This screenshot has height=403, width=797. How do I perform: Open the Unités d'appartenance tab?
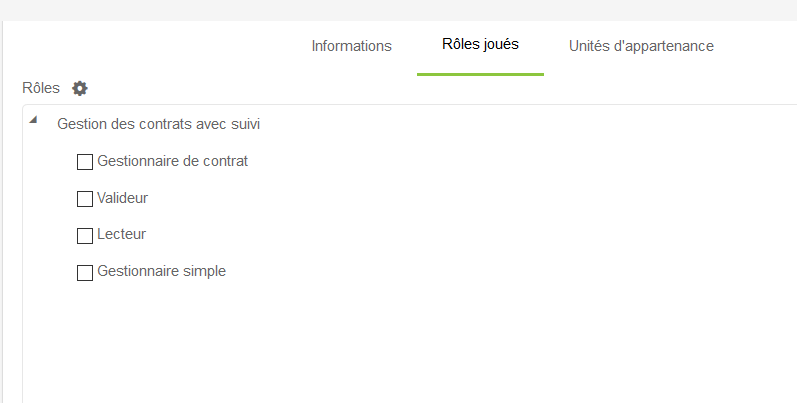point(641,46)
